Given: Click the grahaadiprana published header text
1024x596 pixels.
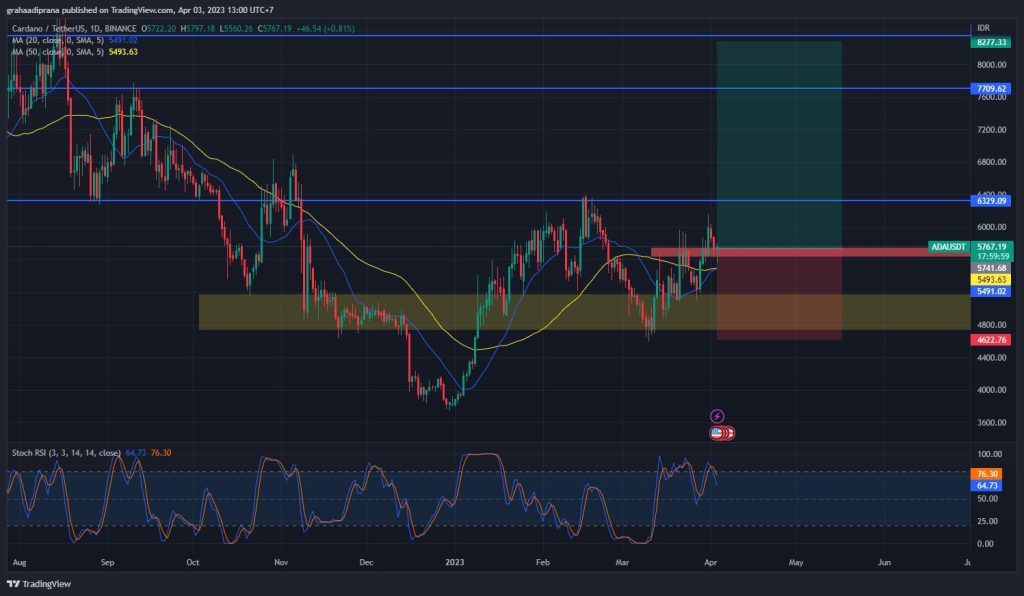Looking at the screenshot, I should point(140,10).
